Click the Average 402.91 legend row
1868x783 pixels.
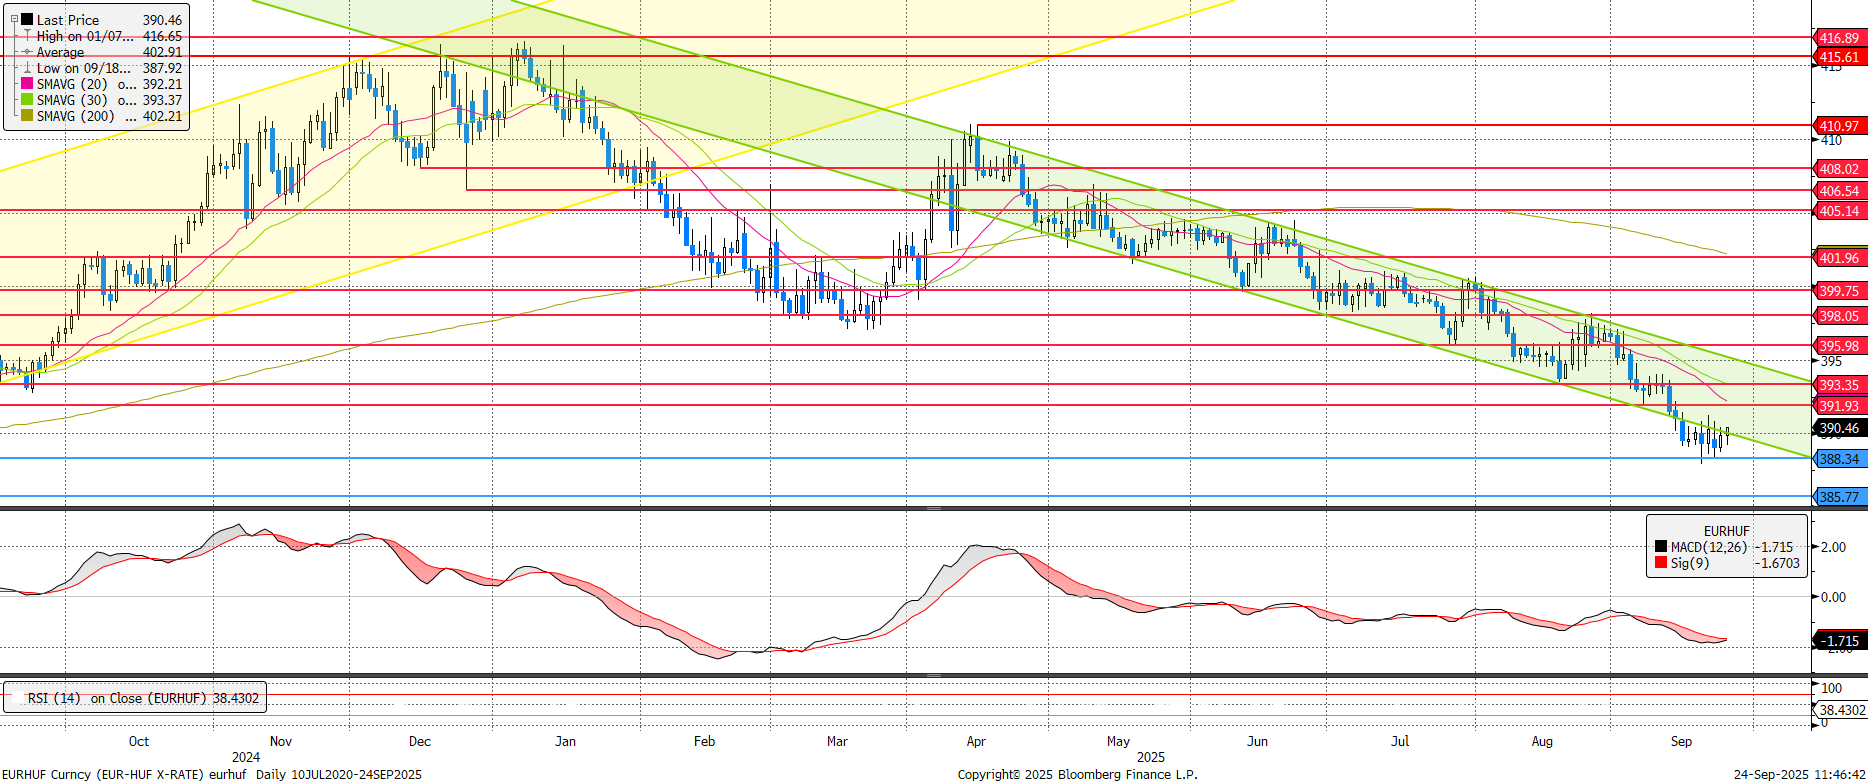(103, 52)
